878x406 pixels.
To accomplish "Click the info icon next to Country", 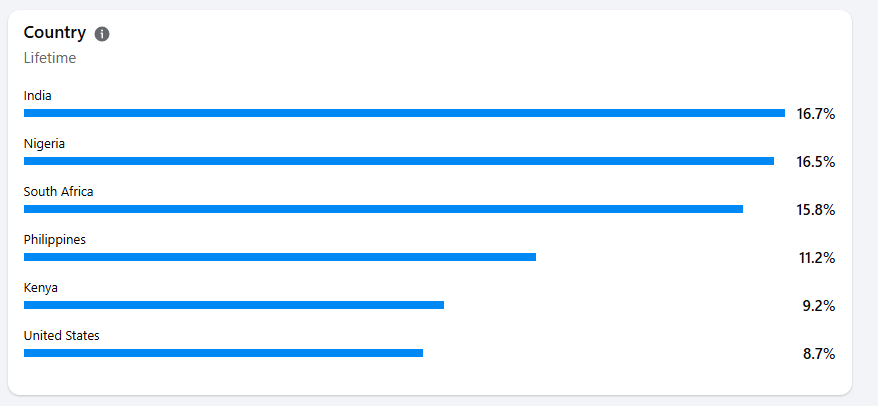I will tap(102, 34).
